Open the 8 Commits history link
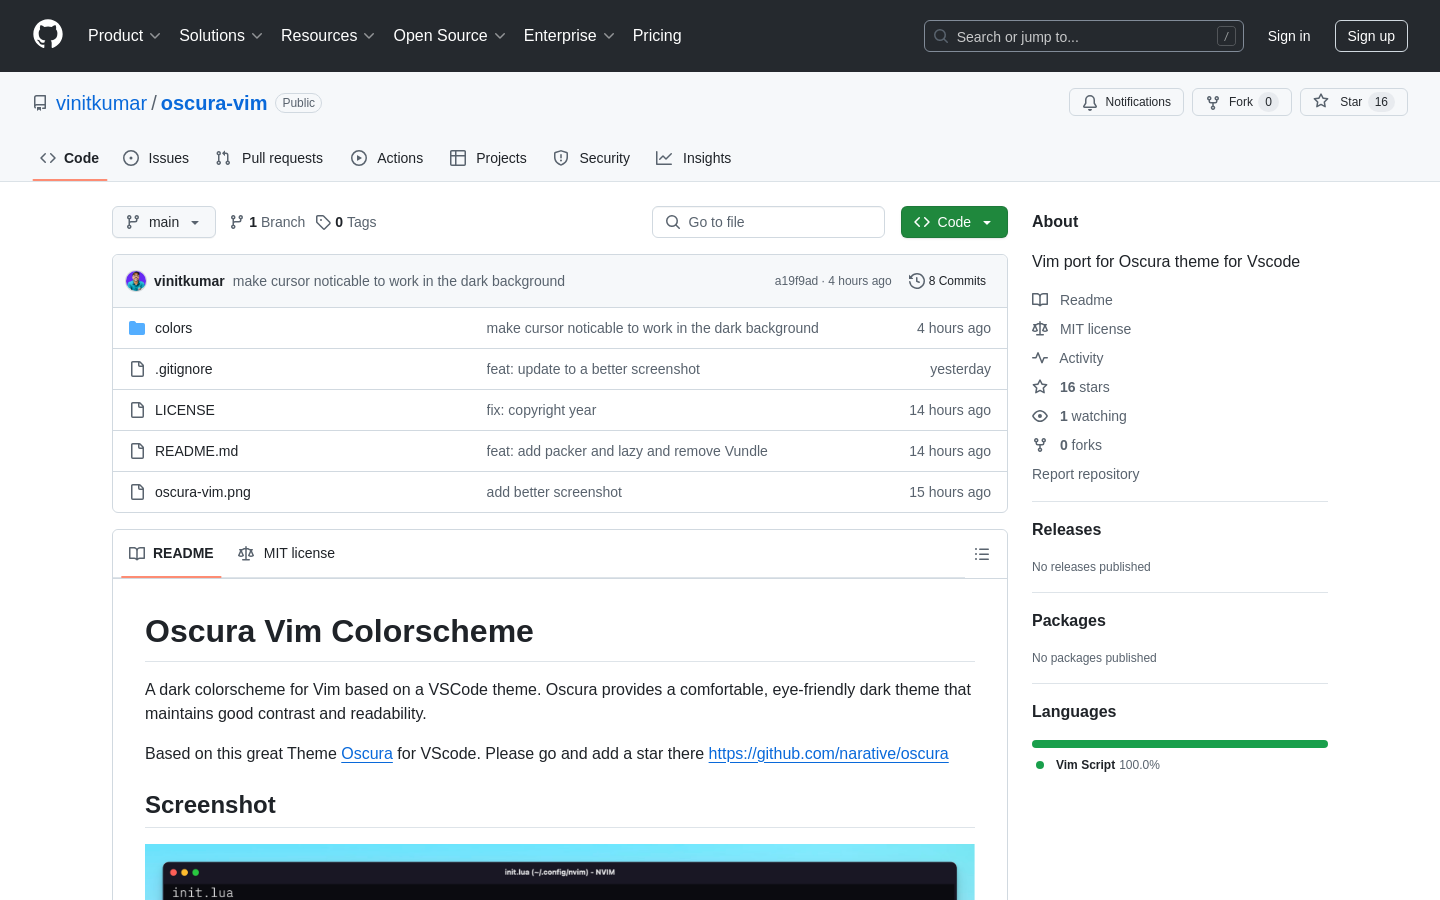 pyautogui.click(x=947, y=281)
